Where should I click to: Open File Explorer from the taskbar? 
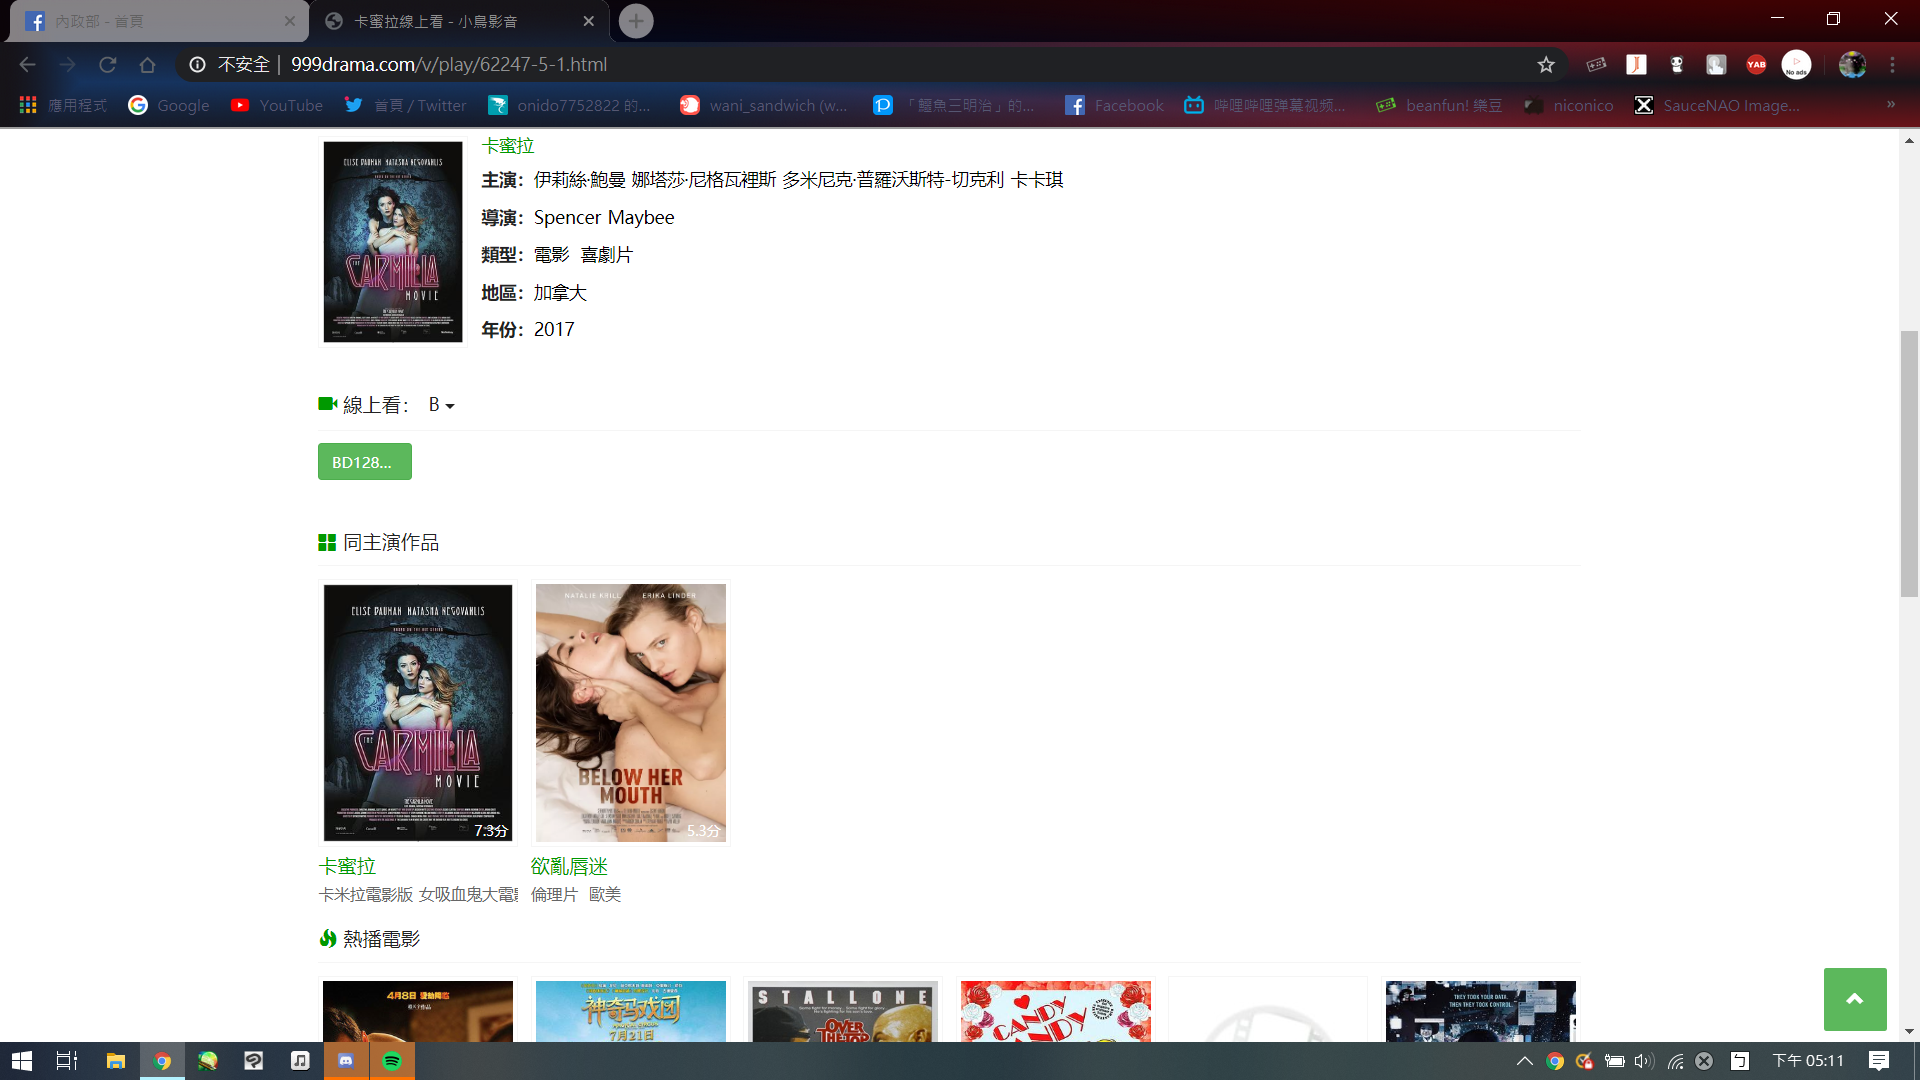[x=116, y=1061]
